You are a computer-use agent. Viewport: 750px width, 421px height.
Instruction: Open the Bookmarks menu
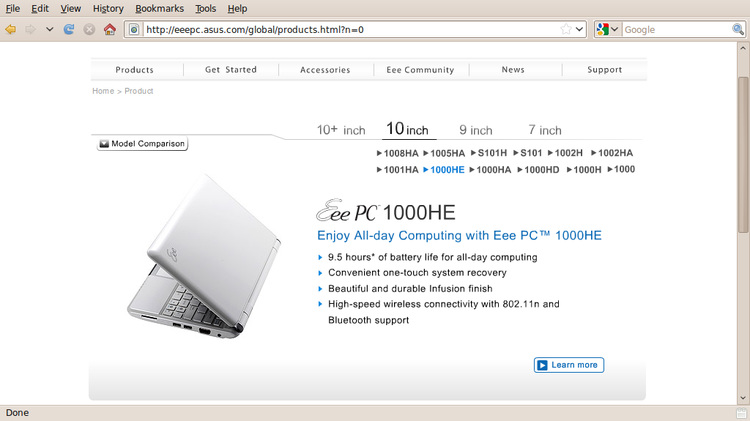pos(159,9)
